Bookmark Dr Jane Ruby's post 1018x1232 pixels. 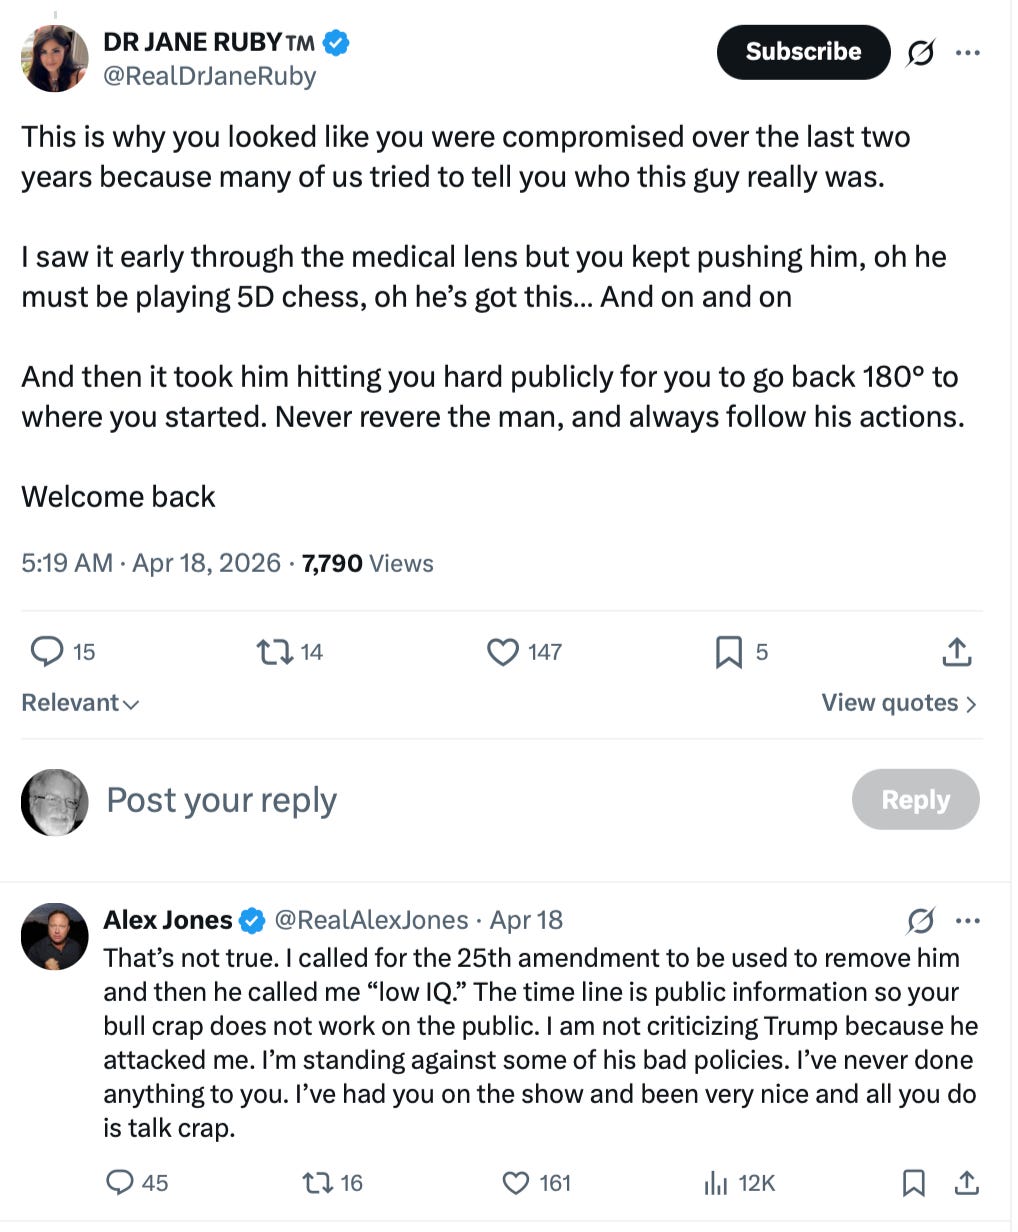728,652
